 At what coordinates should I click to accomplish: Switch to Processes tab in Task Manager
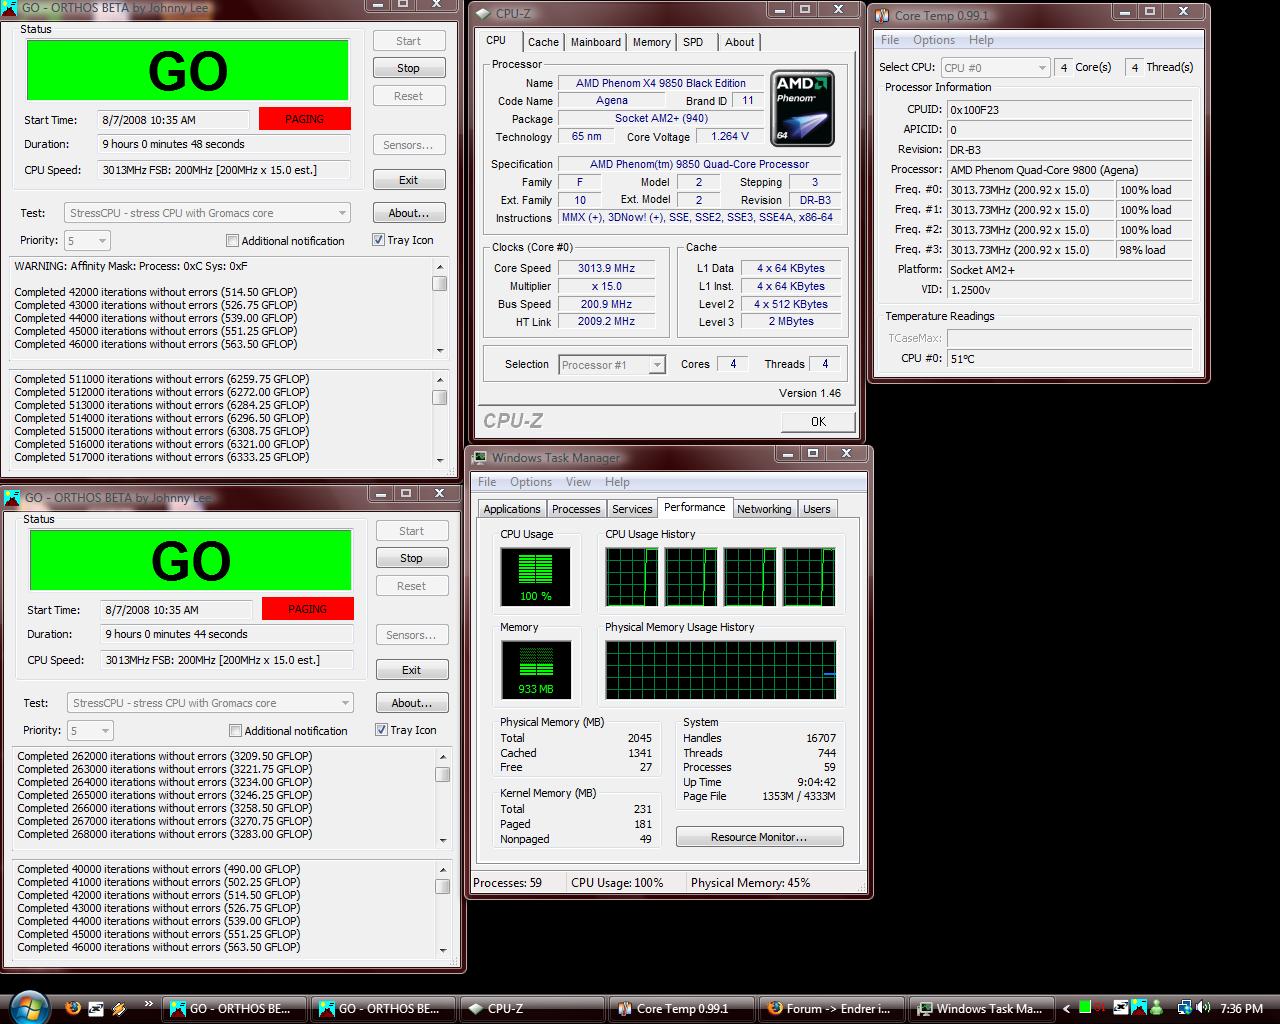coord(576,509)
